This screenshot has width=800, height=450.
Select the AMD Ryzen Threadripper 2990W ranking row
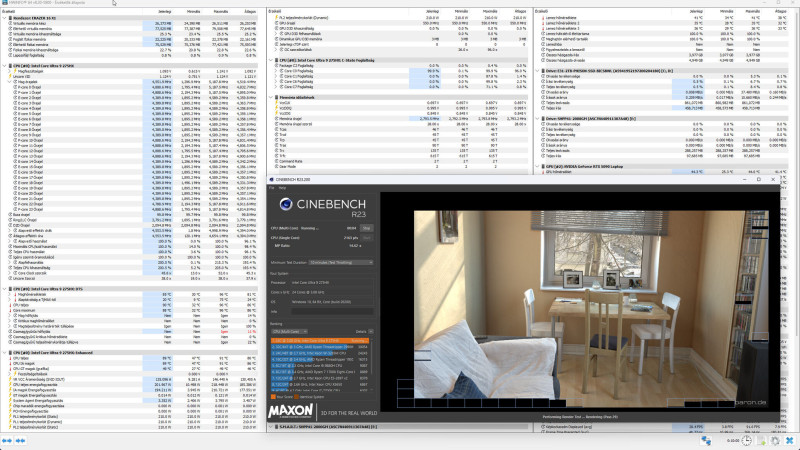pos(319,347)
